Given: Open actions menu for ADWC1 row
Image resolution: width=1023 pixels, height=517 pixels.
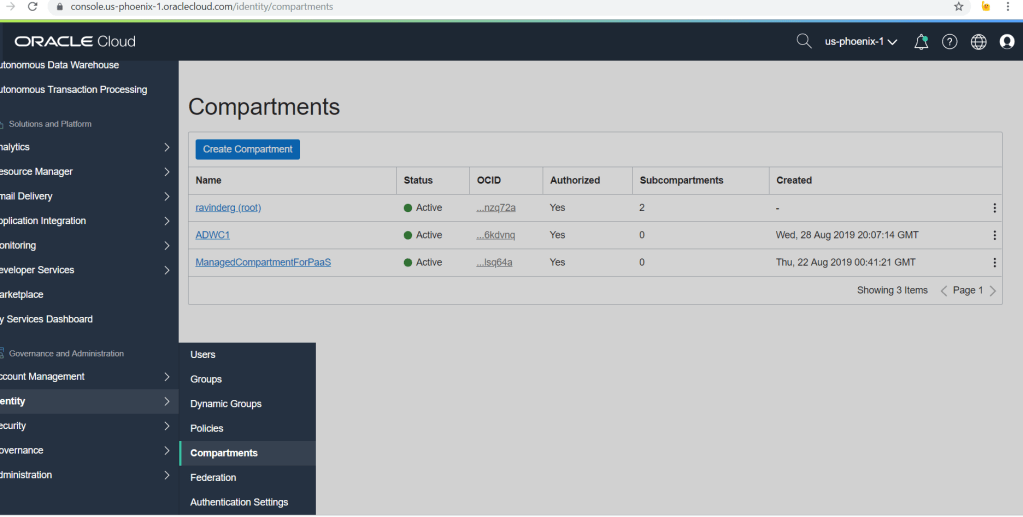Looking at the screenshot, I should pos(994,236).
